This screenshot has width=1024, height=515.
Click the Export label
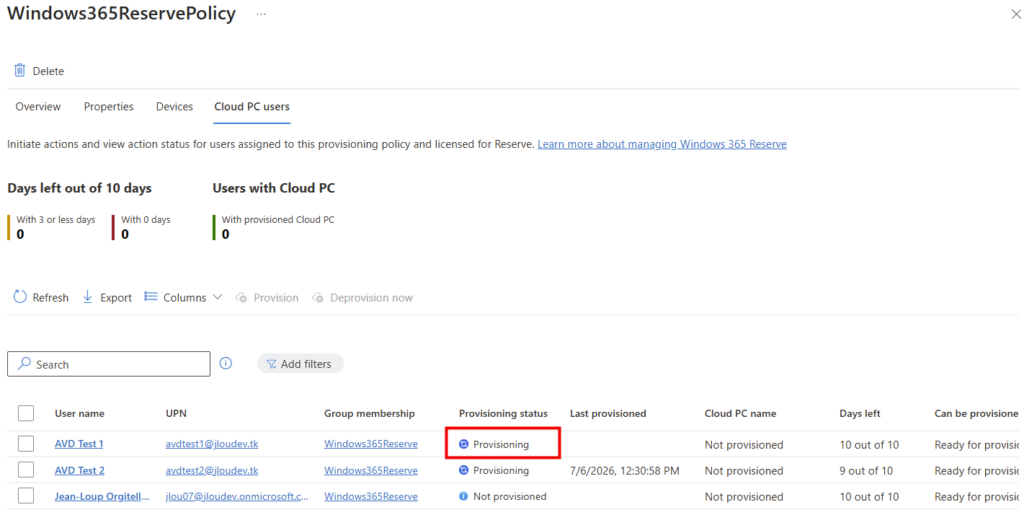tap(116, 298)
